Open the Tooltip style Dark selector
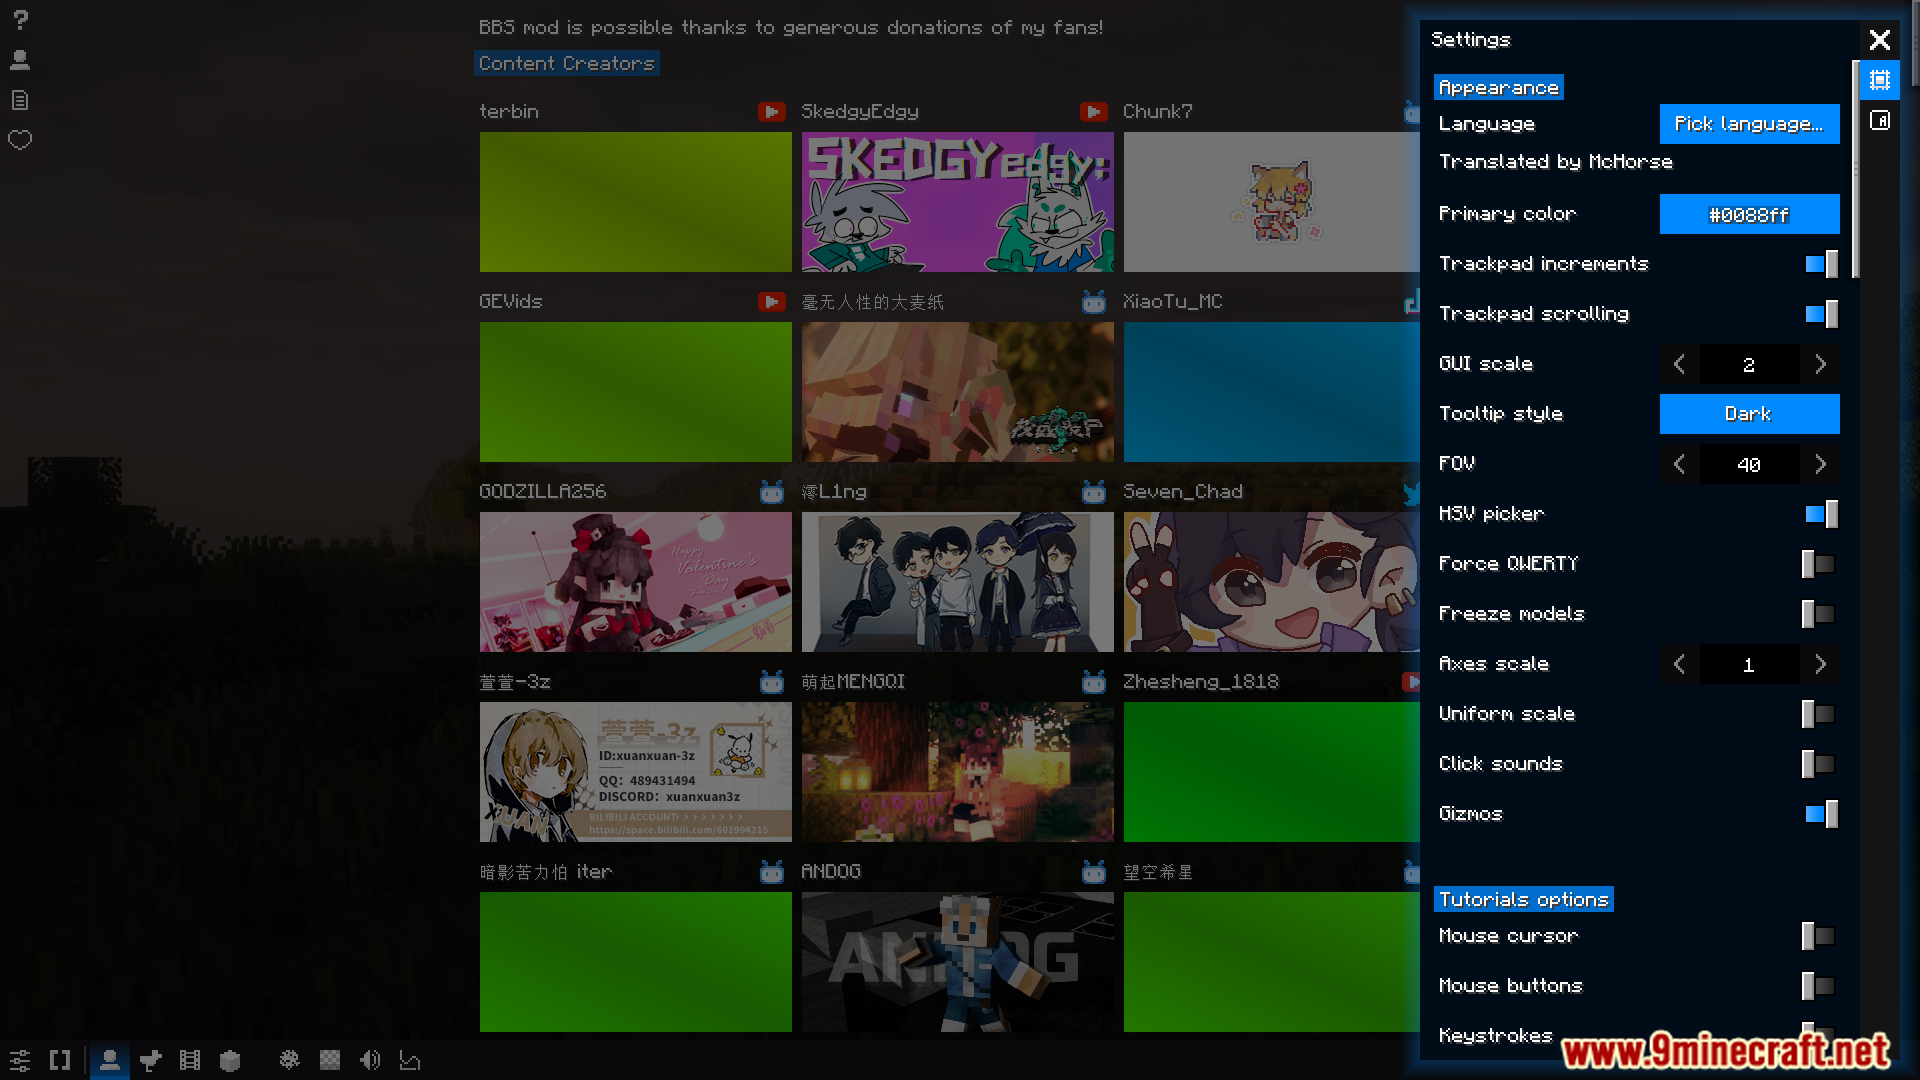Viewport: 1920px width, 1080px height. click(1749, 414)
